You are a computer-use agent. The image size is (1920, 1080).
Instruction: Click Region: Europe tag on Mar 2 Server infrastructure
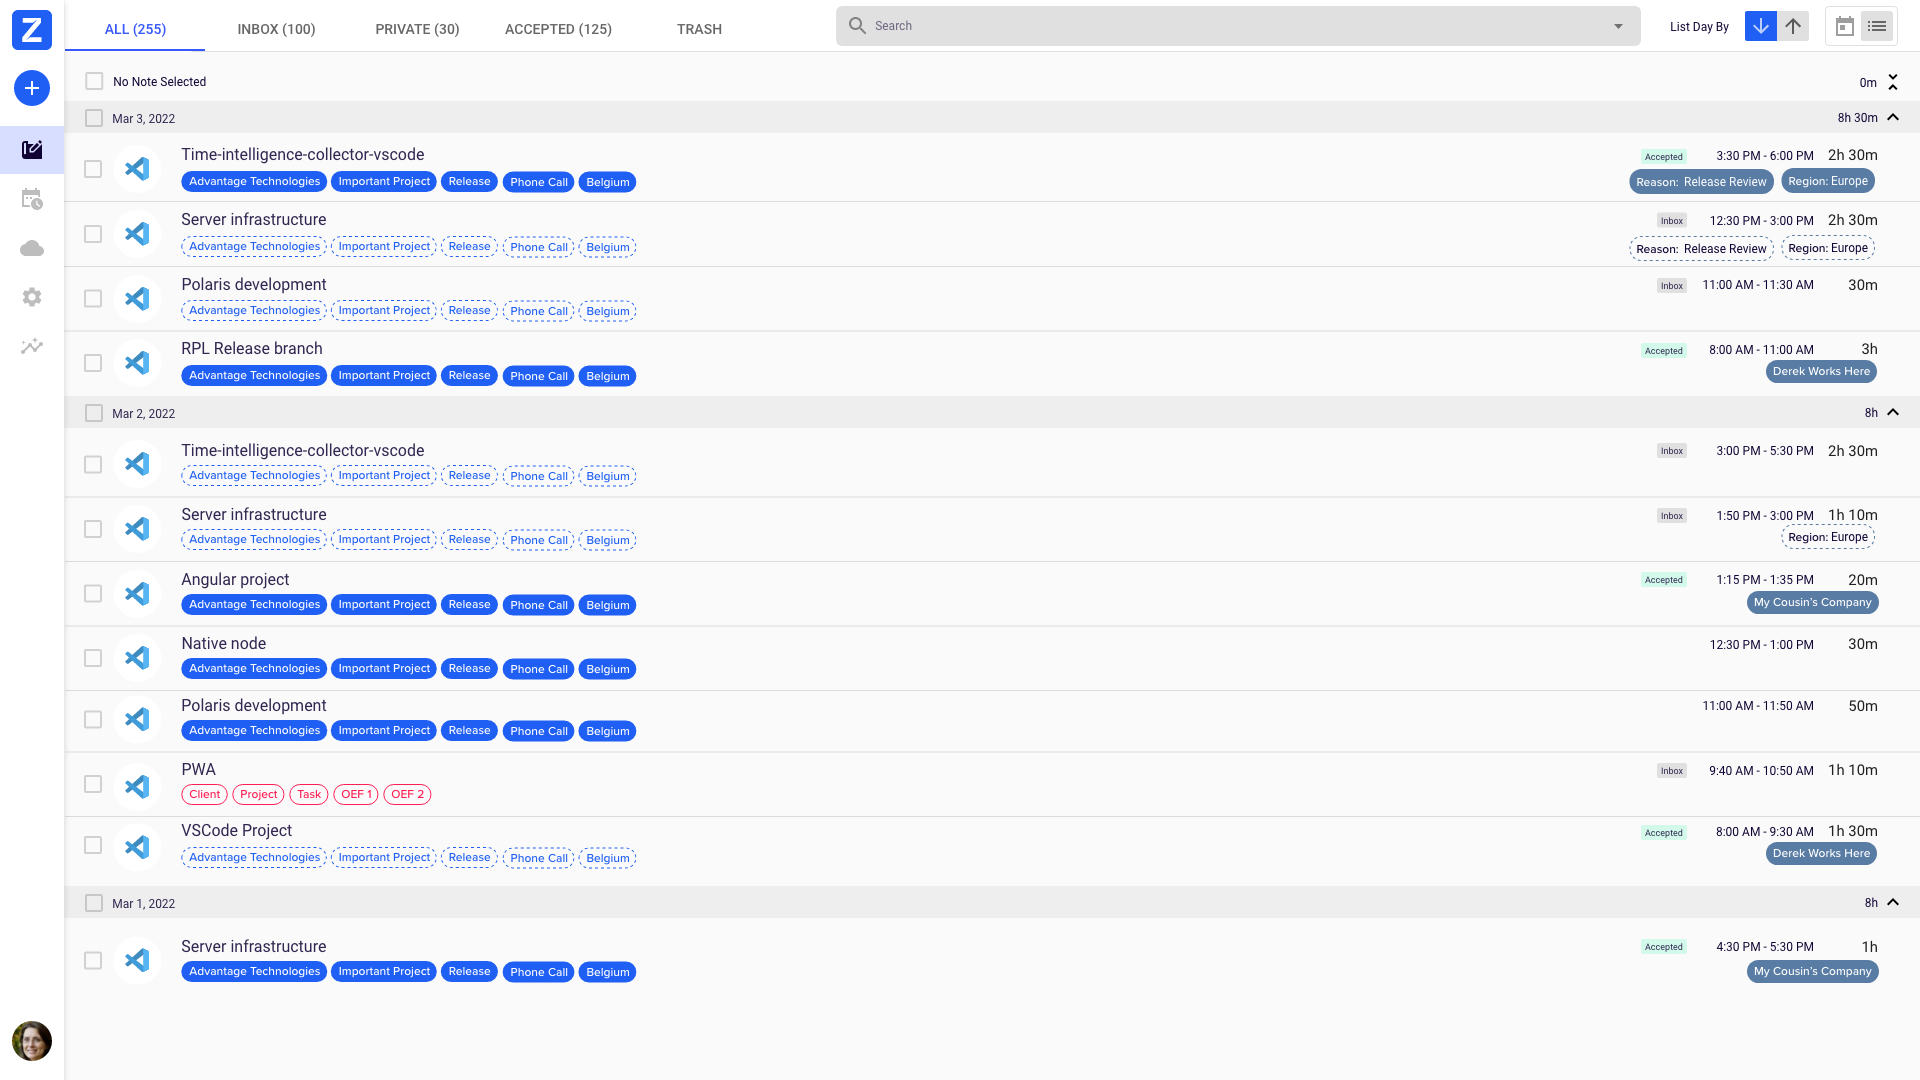click(1827, 538)
